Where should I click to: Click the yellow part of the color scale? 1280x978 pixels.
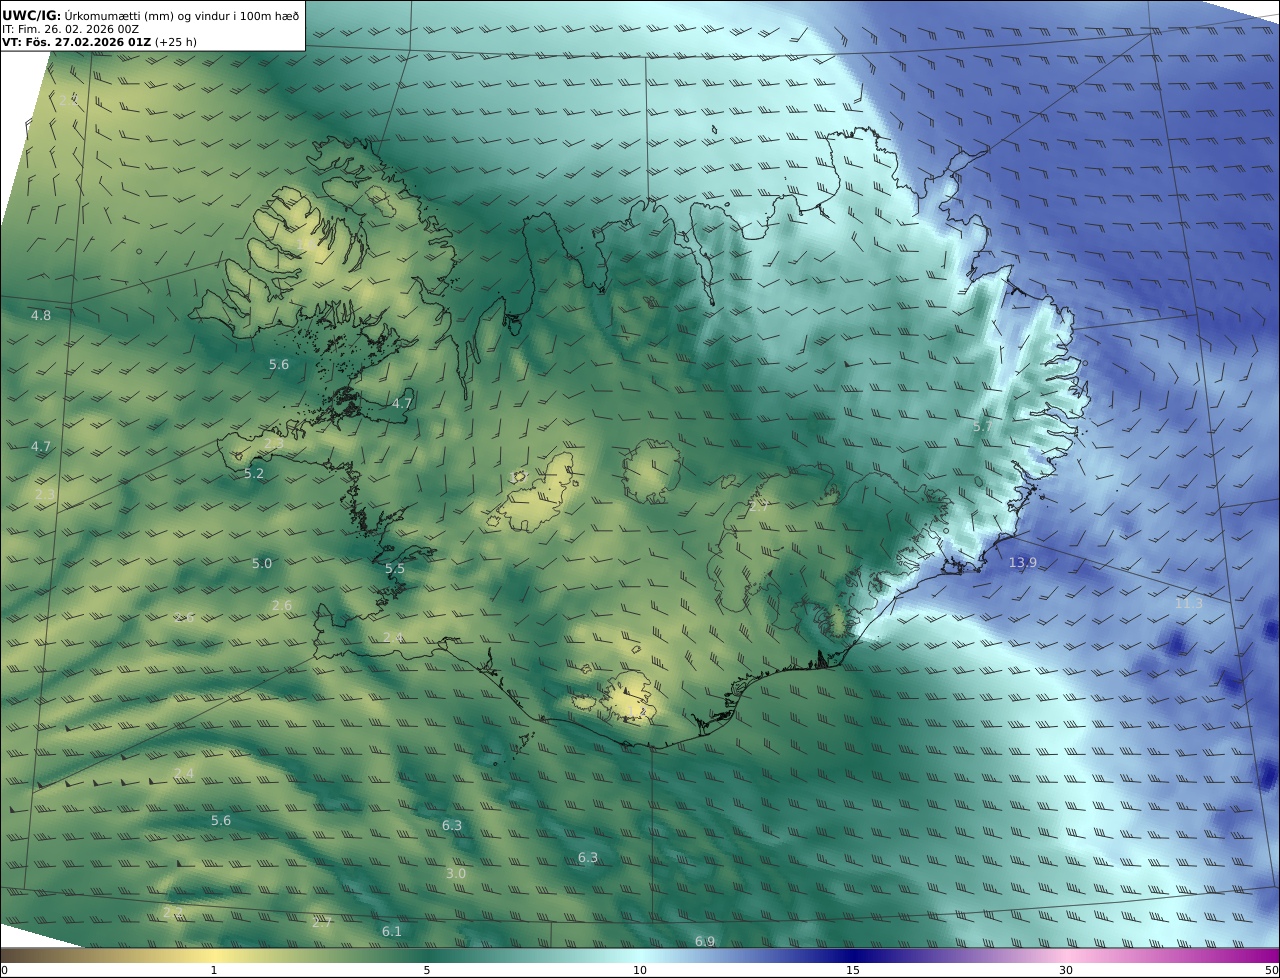point(214,955)
